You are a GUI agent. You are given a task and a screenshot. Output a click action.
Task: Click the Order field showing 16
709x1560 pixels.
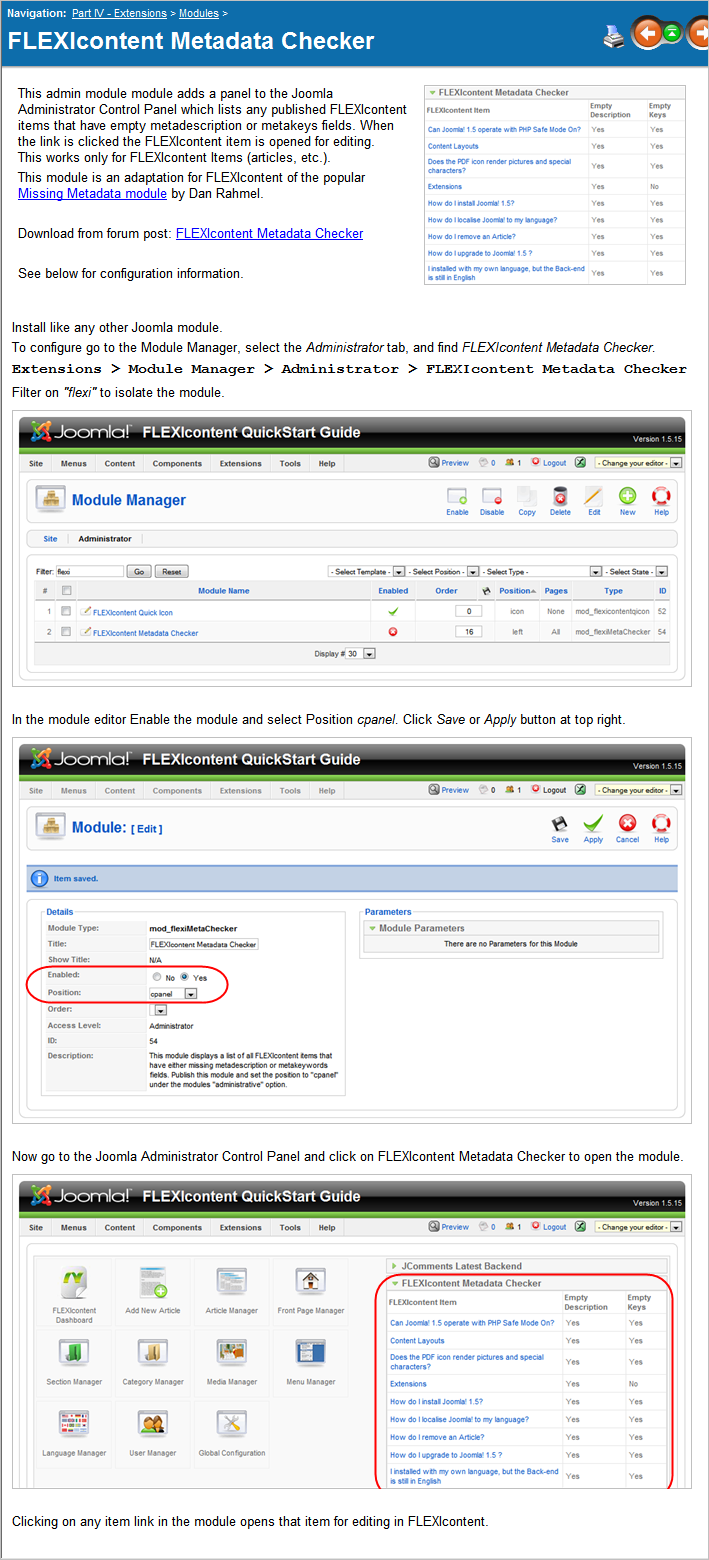click(468, 632)
